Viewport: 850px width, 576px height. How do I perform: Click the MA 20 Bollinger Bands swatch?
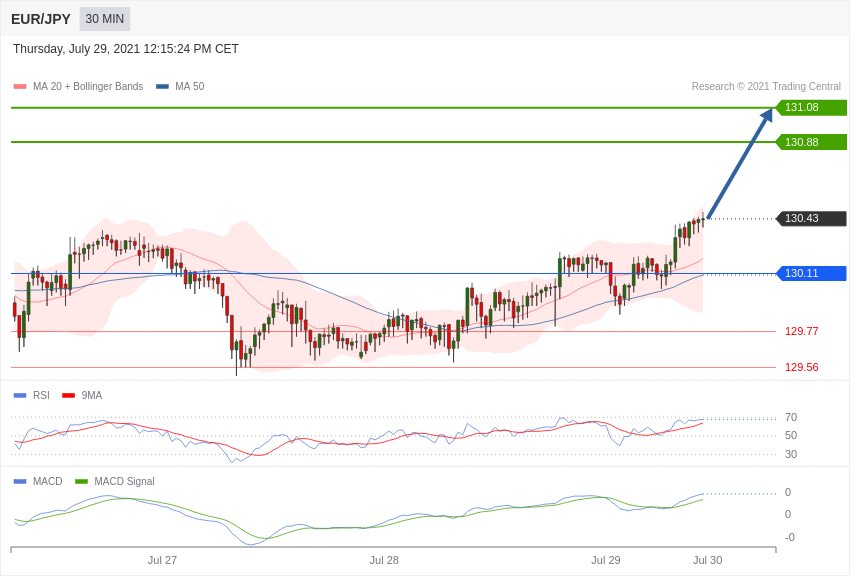(x=20, y=87)
